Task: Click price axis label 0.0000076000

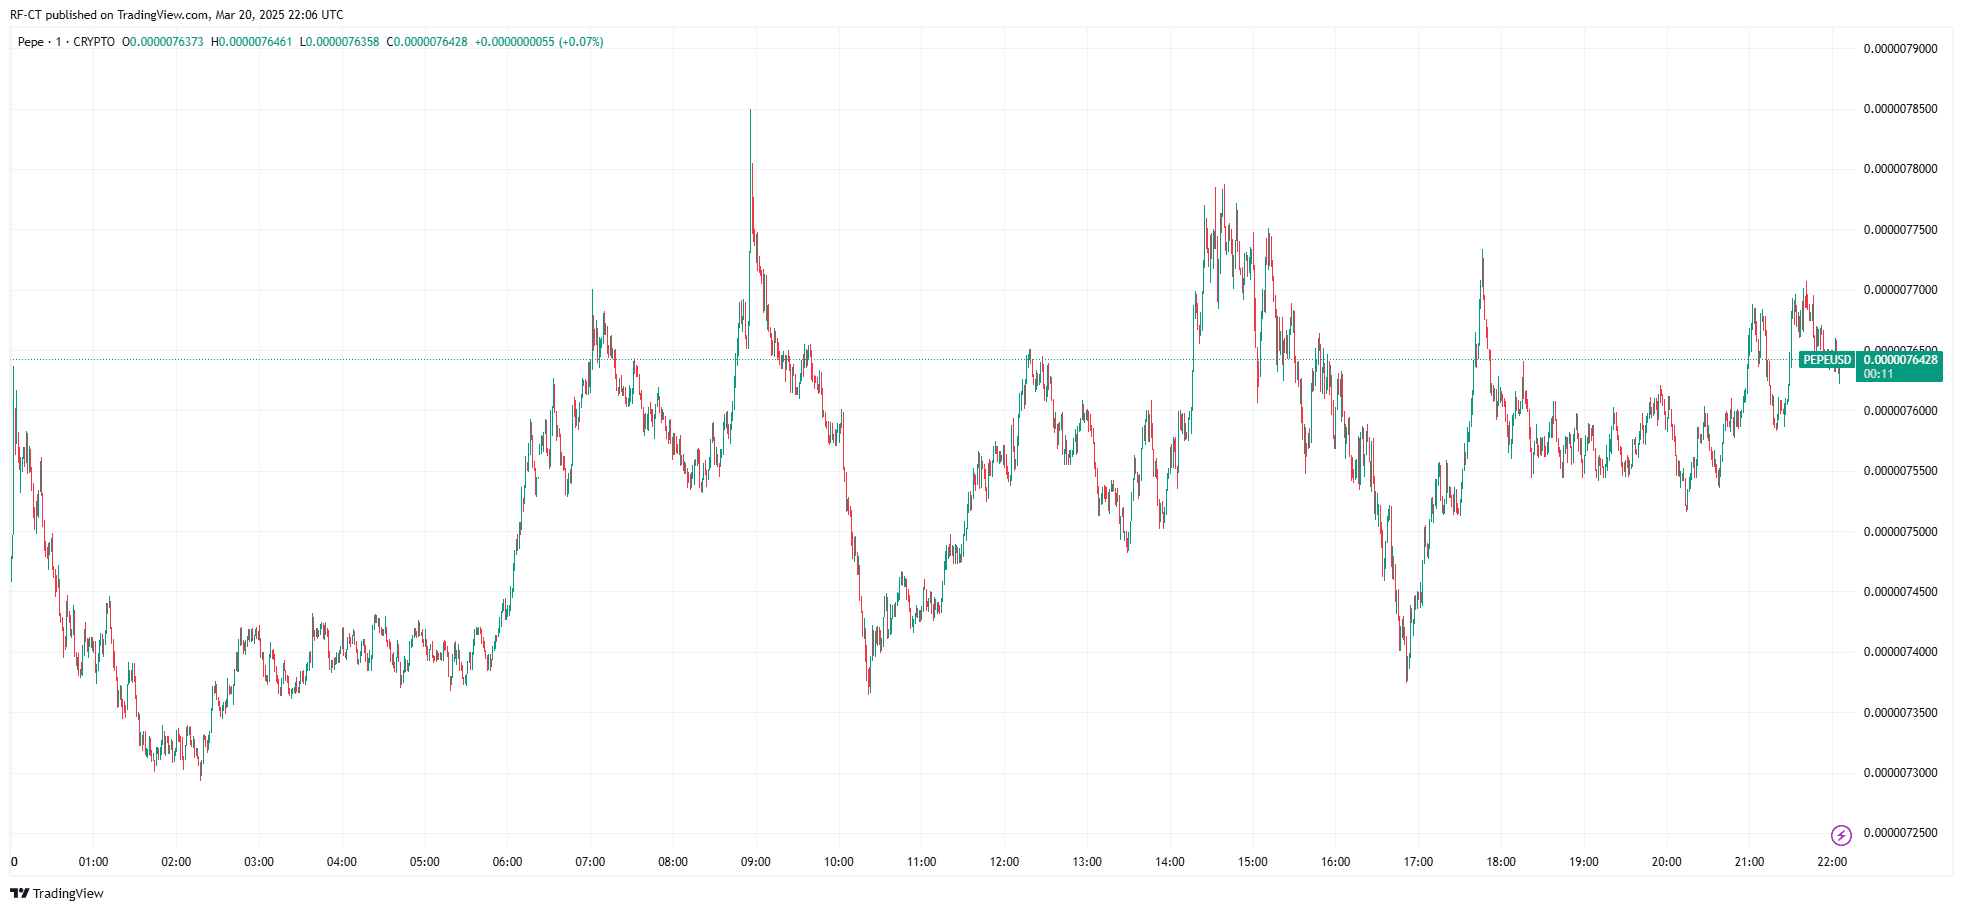Action: coord(1900,411)
